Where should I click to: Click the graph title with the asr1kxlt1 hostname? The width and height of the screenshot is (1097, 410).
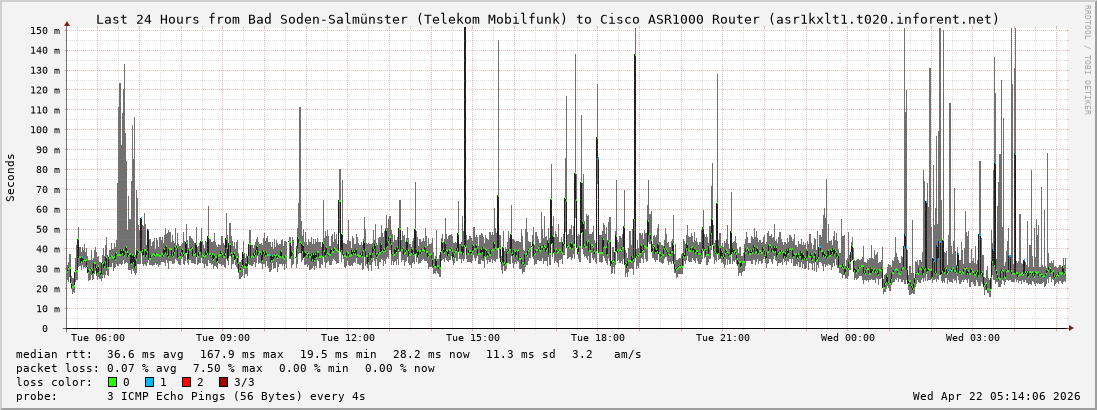pyautogui.click(x=547, y=19)
